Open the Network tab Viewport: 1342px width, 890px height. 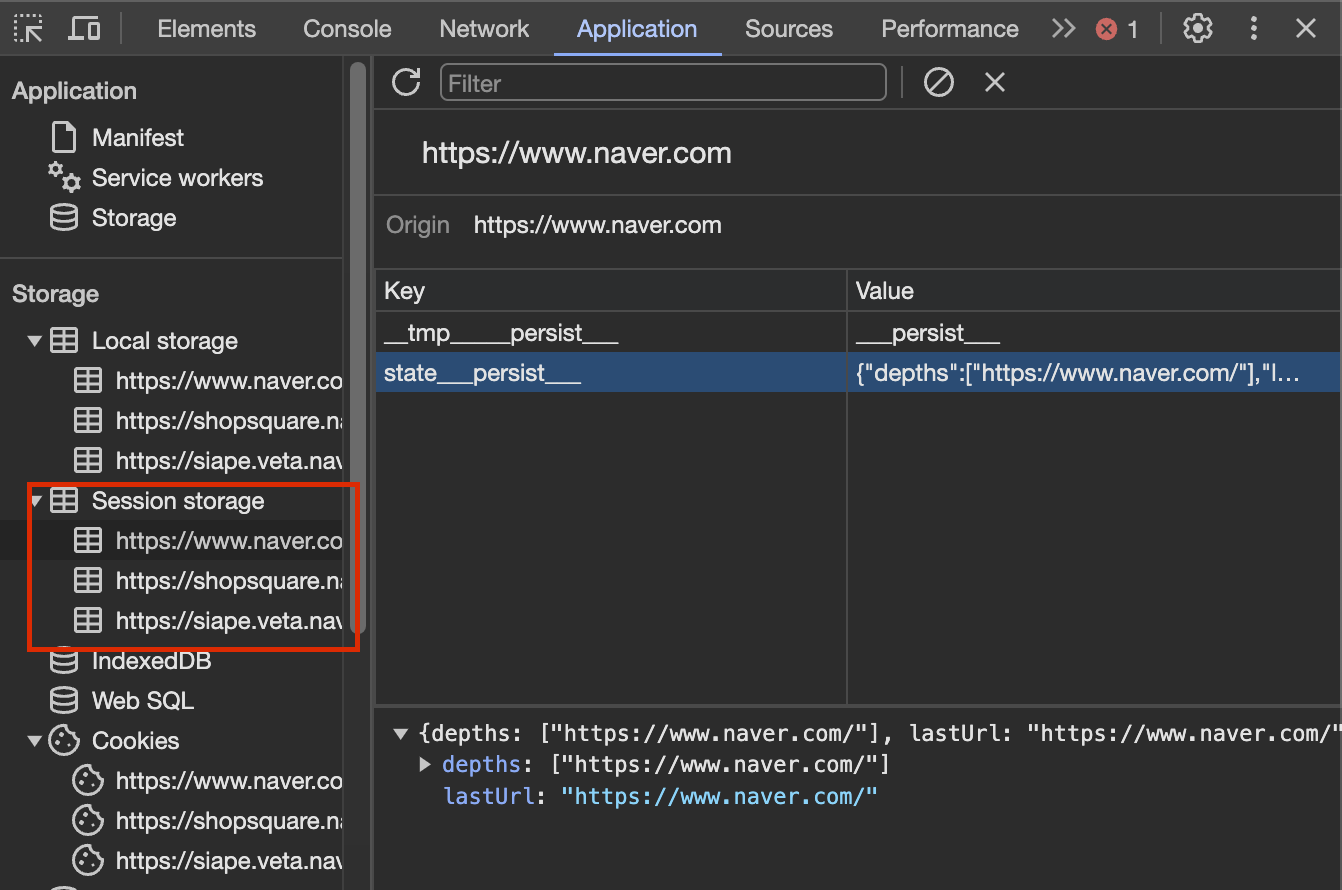click(x=484, y=29)
